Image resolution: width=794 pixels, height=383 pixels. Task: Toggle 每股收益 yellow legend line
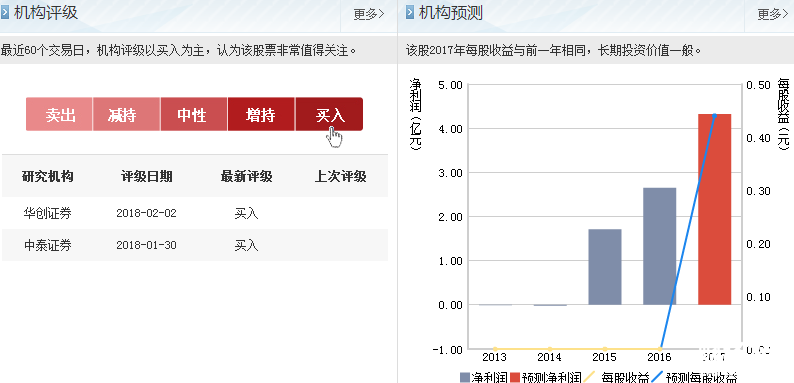coord(590,377)
